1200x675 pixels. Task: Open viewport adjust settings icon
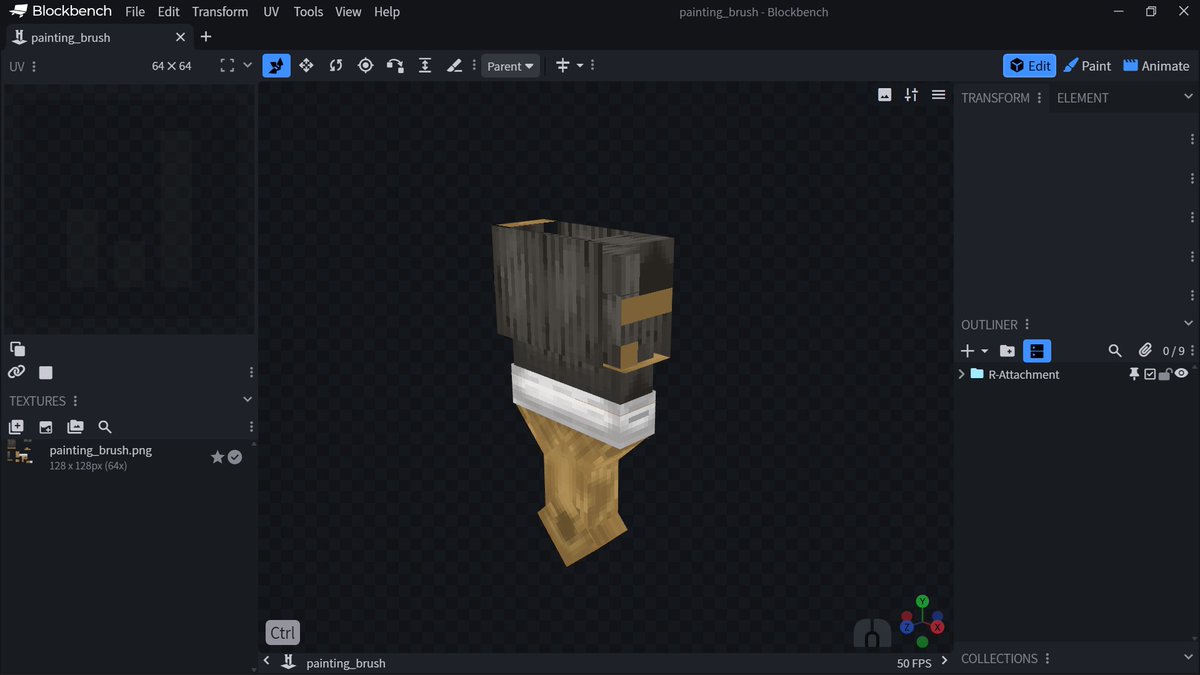pos(911,94)
